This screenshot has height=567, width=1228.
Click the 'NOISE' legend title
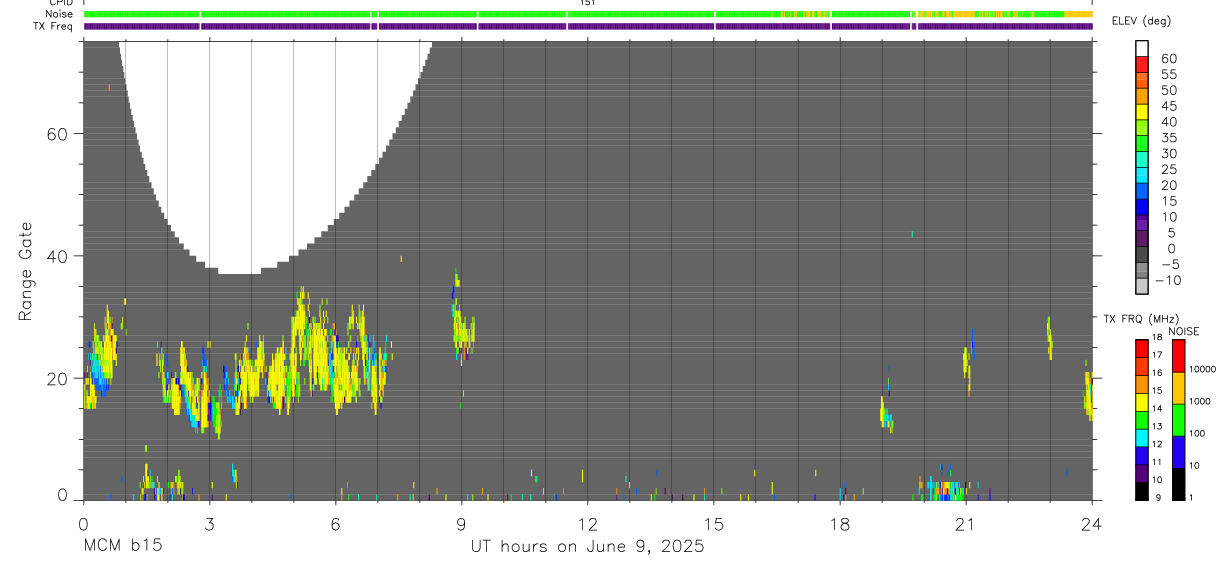(1183, 332)
